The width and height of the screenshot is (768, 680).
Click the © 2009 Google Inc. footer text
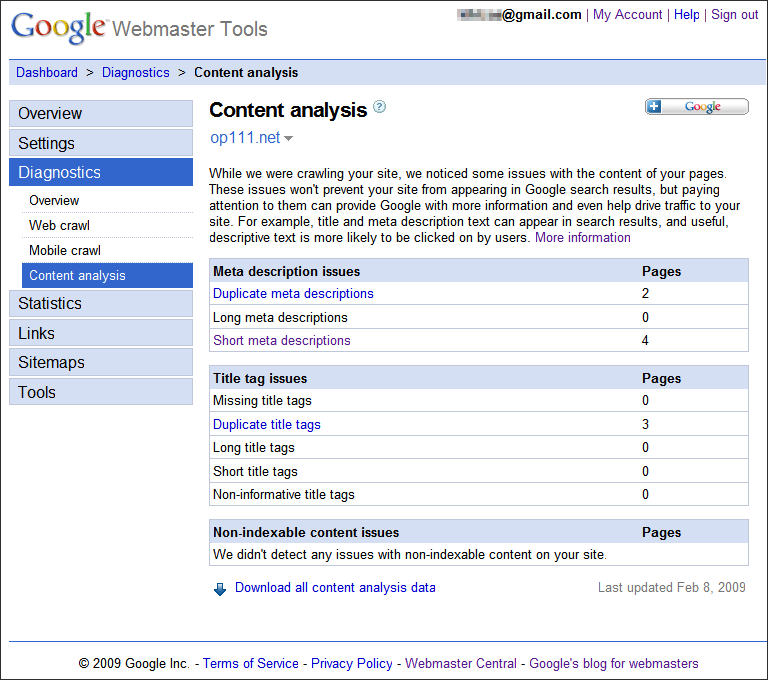tap(134, 663)
